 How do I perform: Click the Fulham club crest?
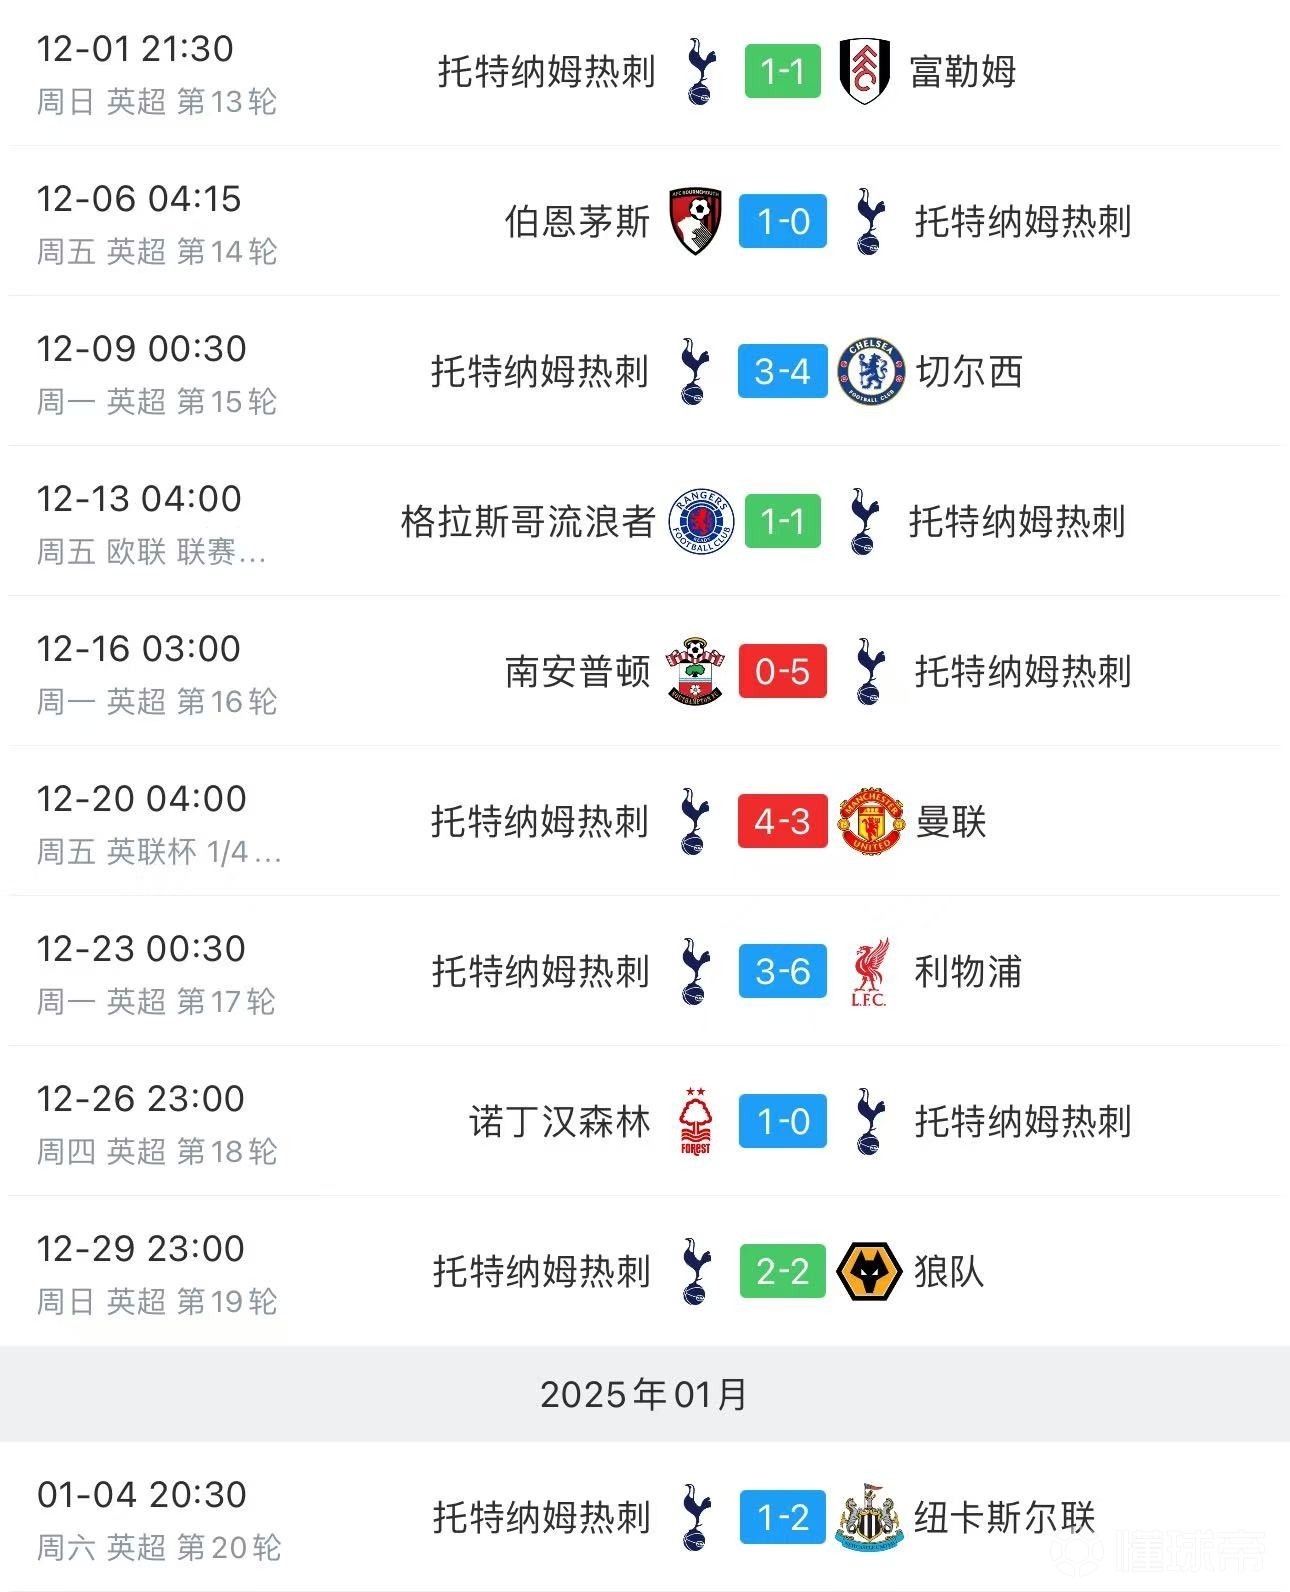coord(865,71)
